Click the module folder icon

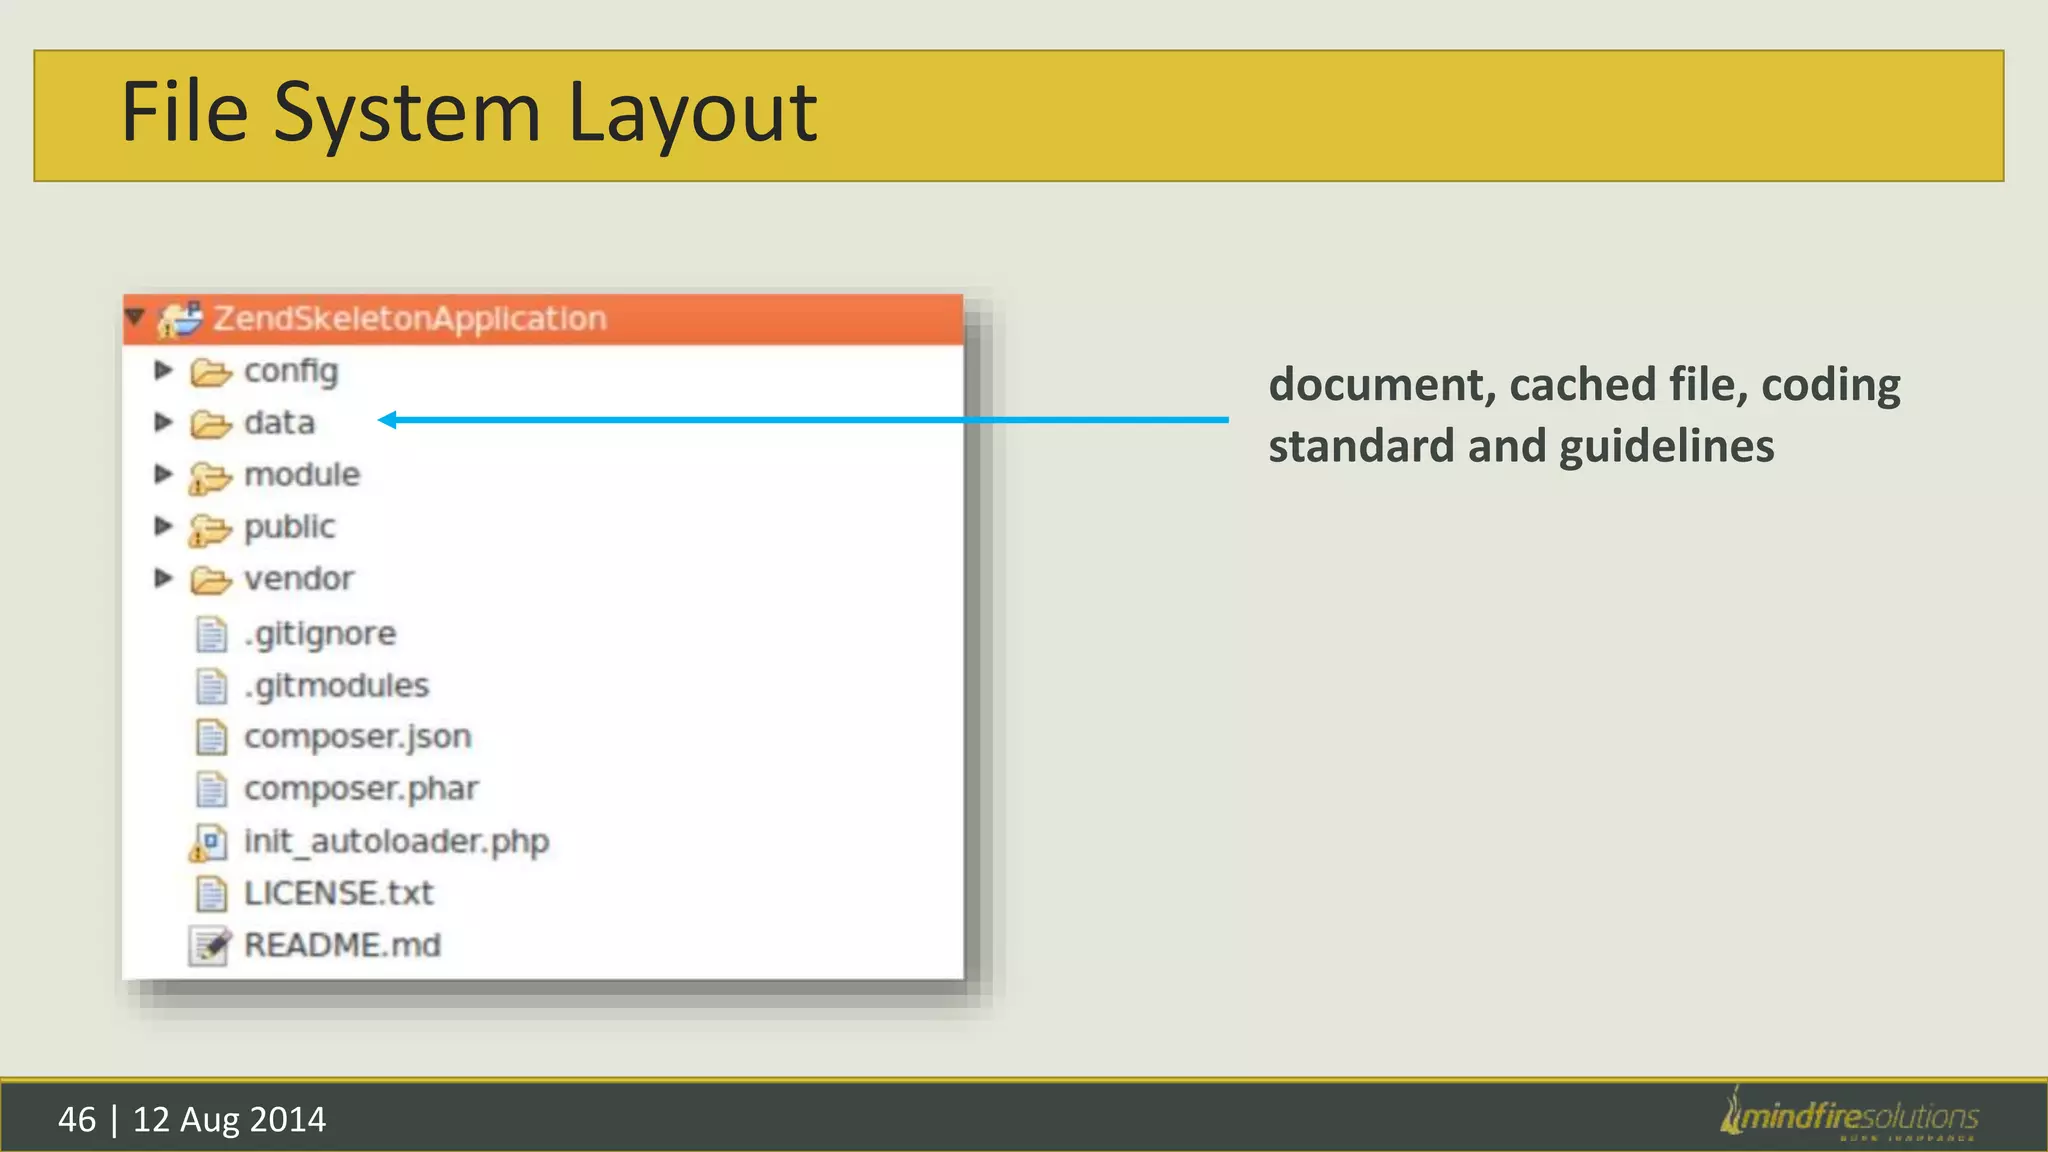tap(210, 477)
